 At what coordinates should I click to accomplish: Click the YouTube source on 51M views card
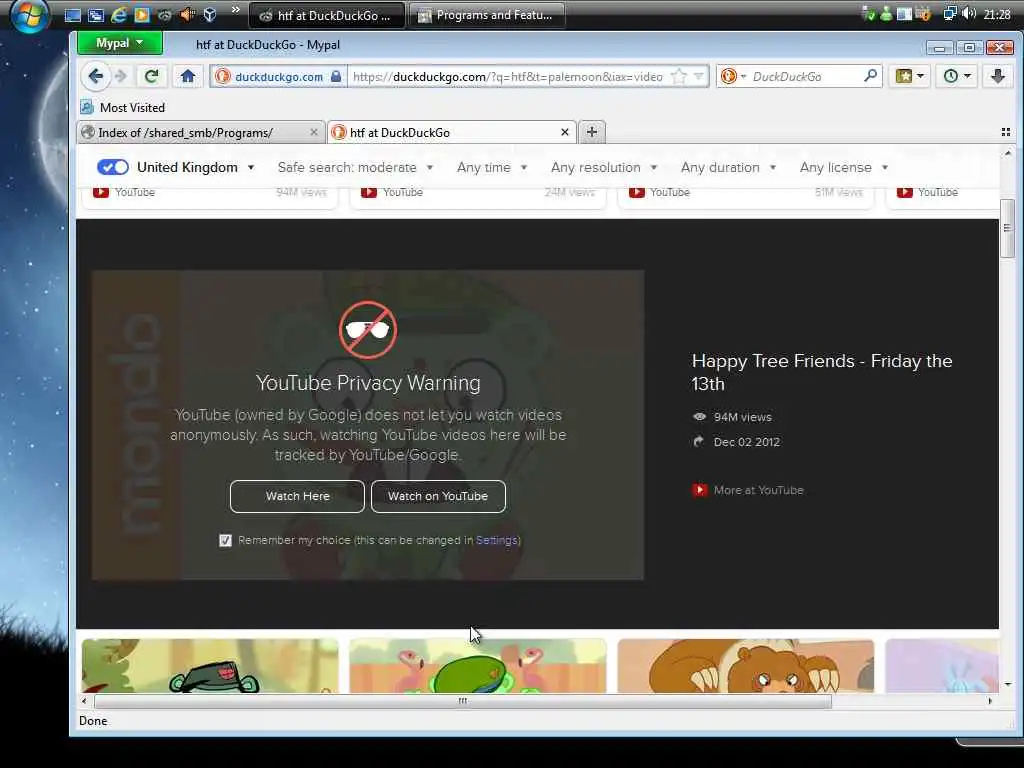pos(660,192)
